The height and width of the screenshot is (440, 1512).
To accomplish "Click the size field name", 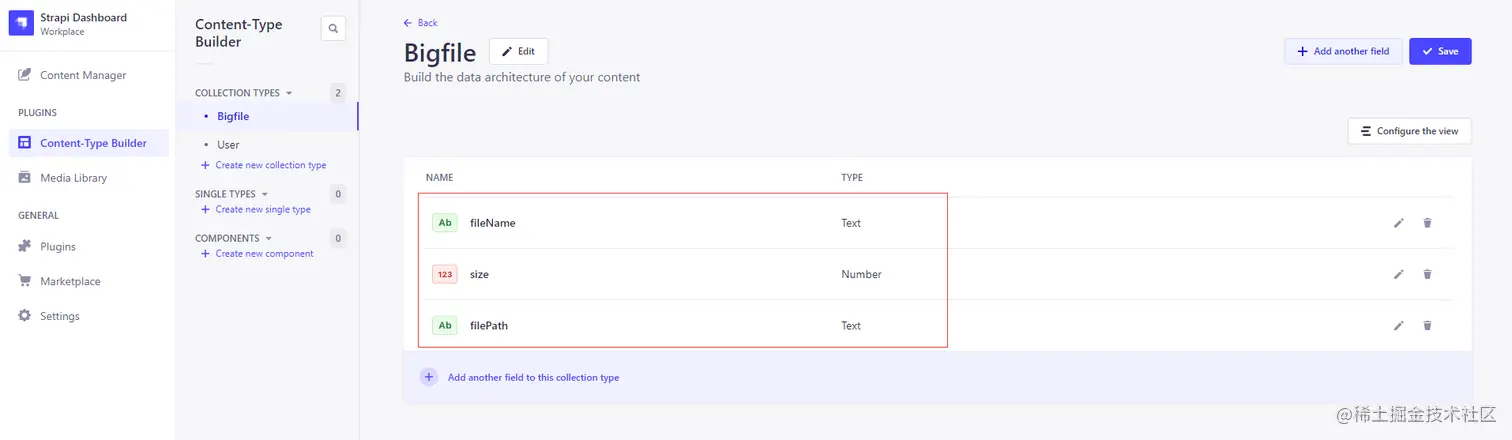I will point(479,274).
